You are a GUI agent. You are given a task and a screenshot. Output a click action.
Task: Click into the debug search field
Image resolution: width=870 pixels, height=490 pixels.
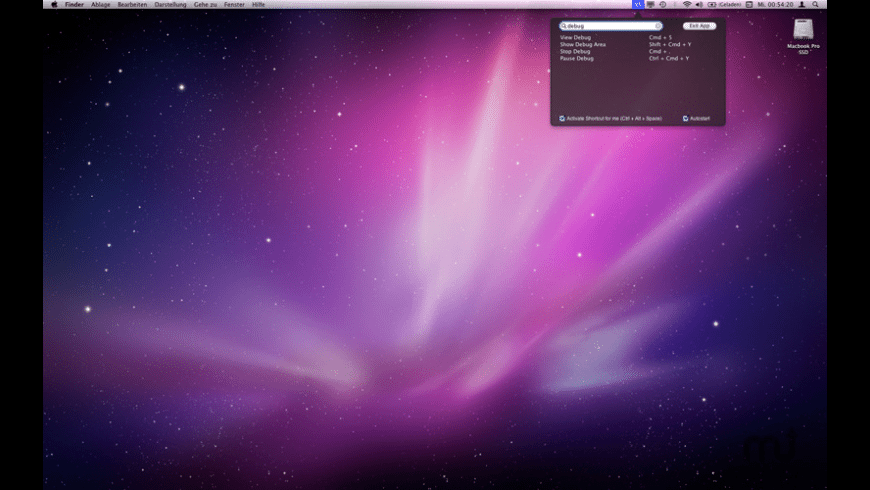tap(608, 26)
